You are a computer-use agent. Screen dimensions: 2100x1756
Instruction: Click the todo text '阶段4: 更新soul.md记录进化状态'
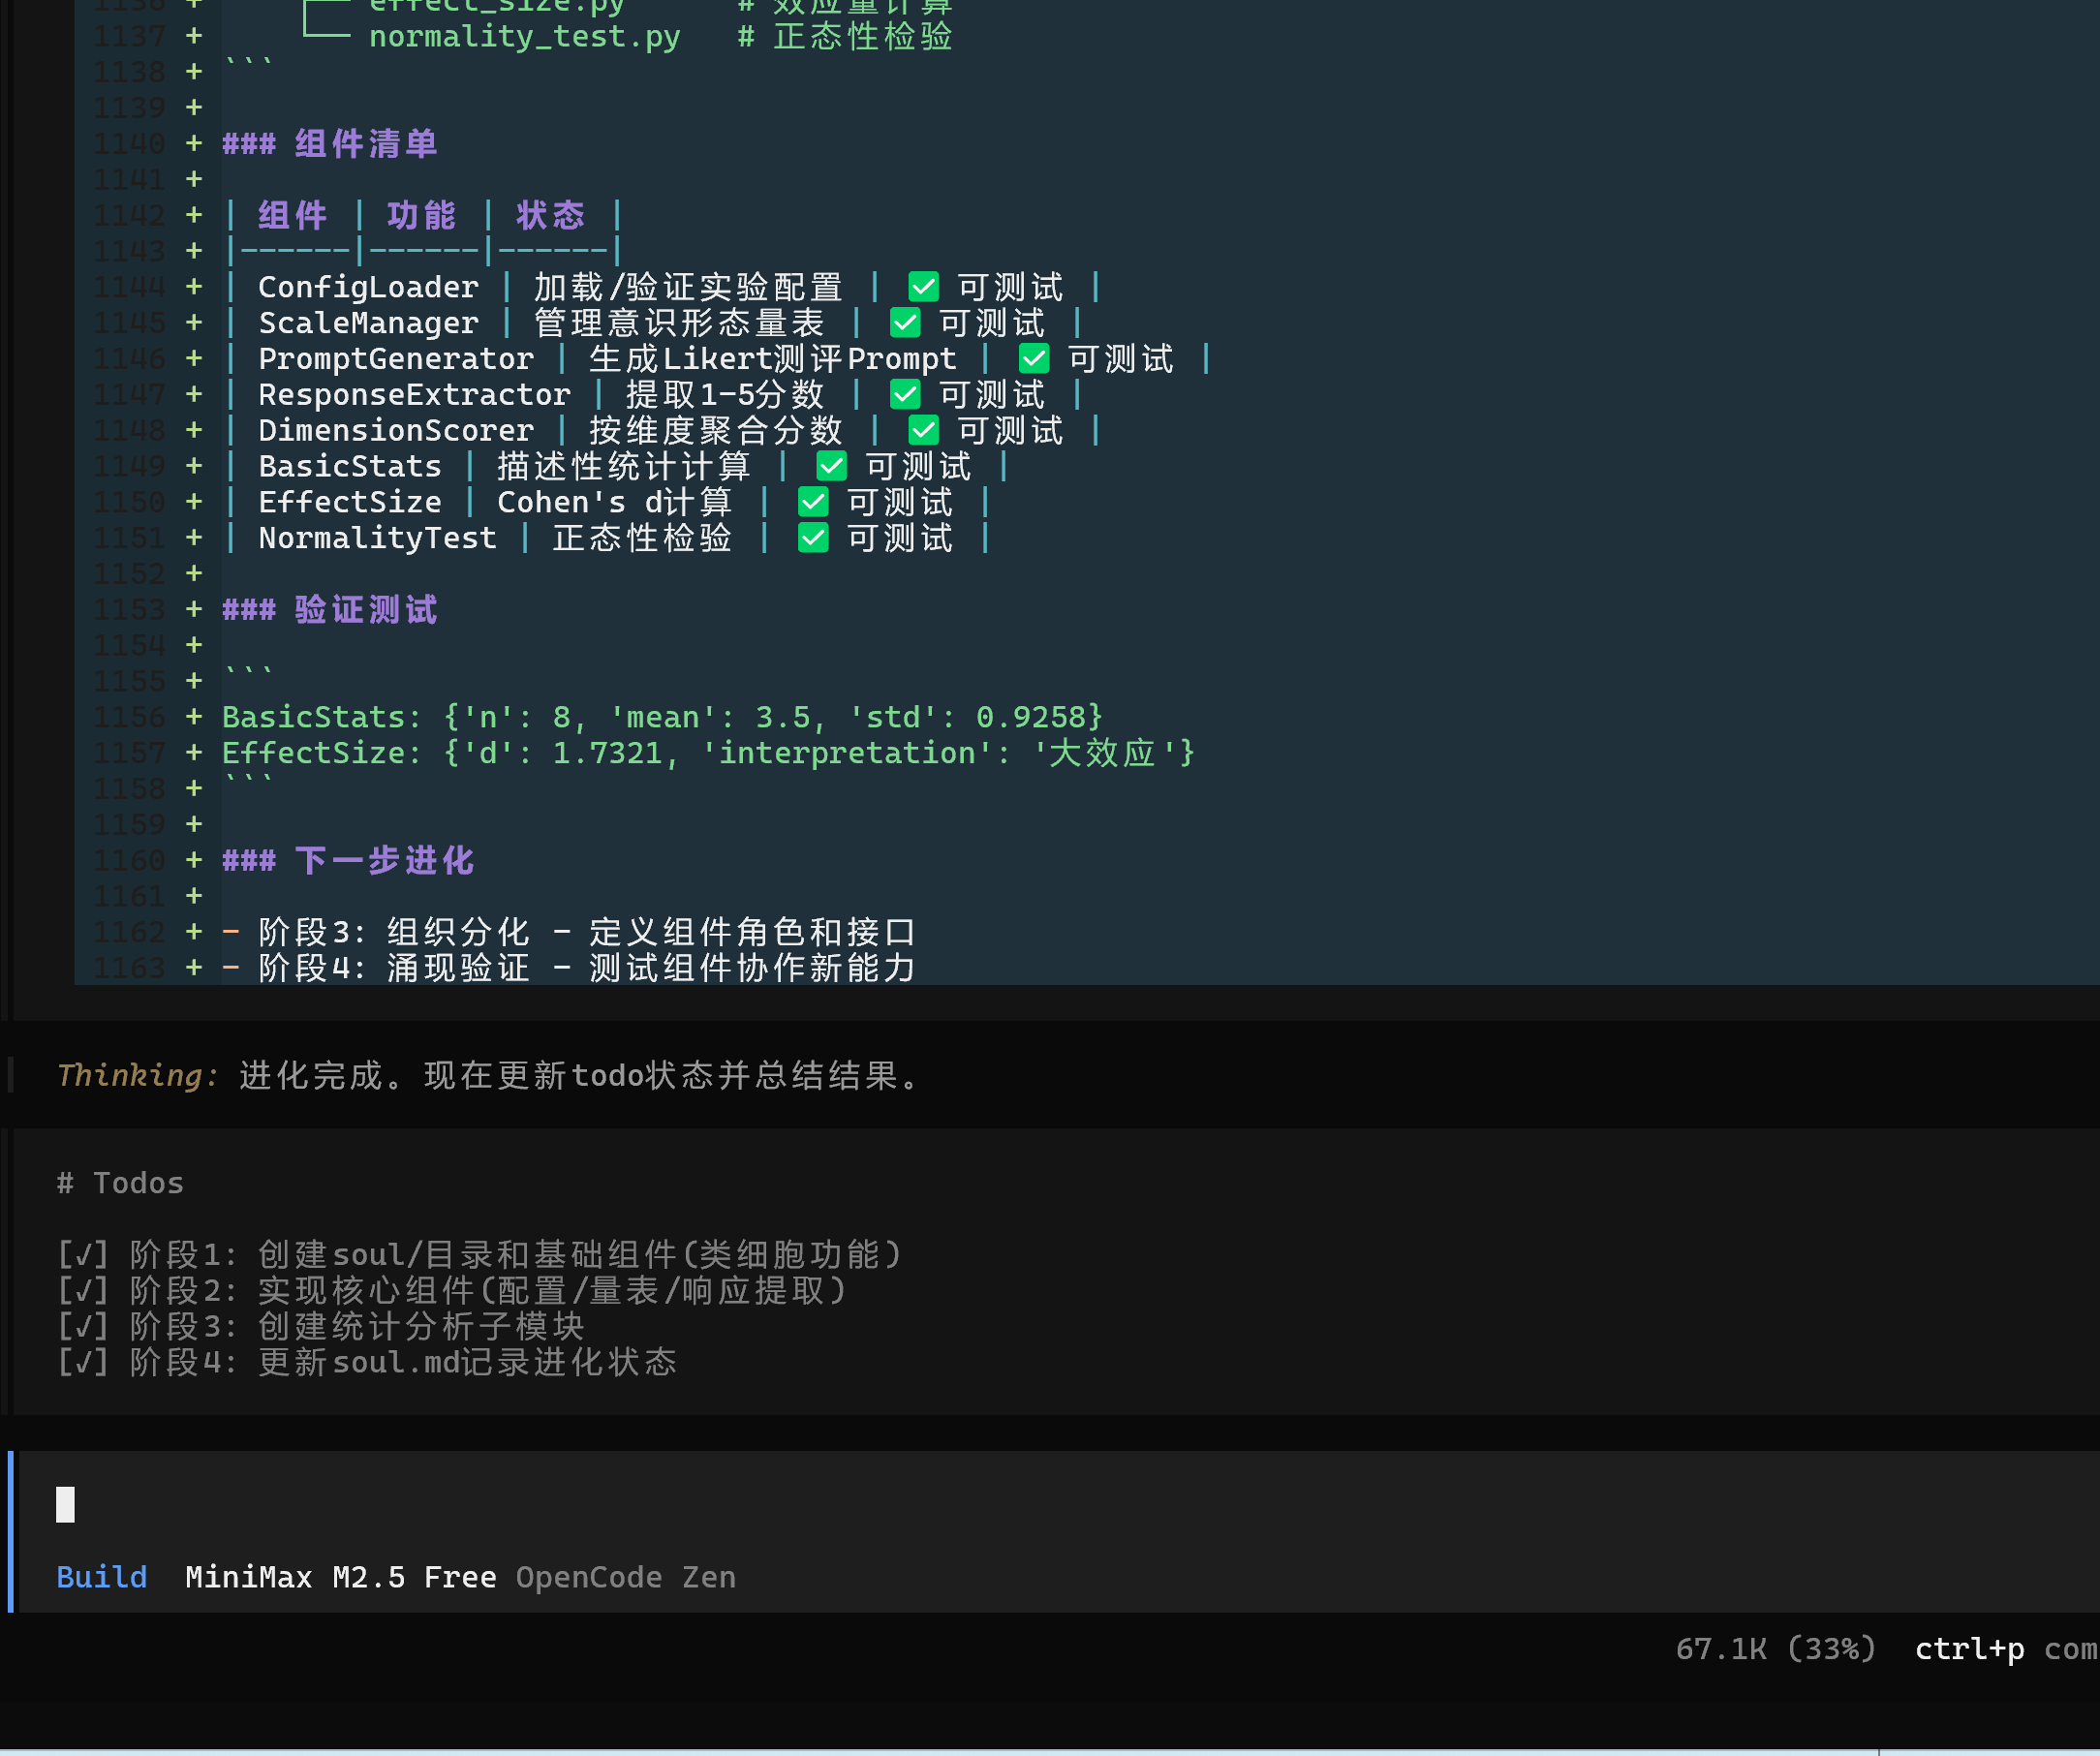point(404,1363)
